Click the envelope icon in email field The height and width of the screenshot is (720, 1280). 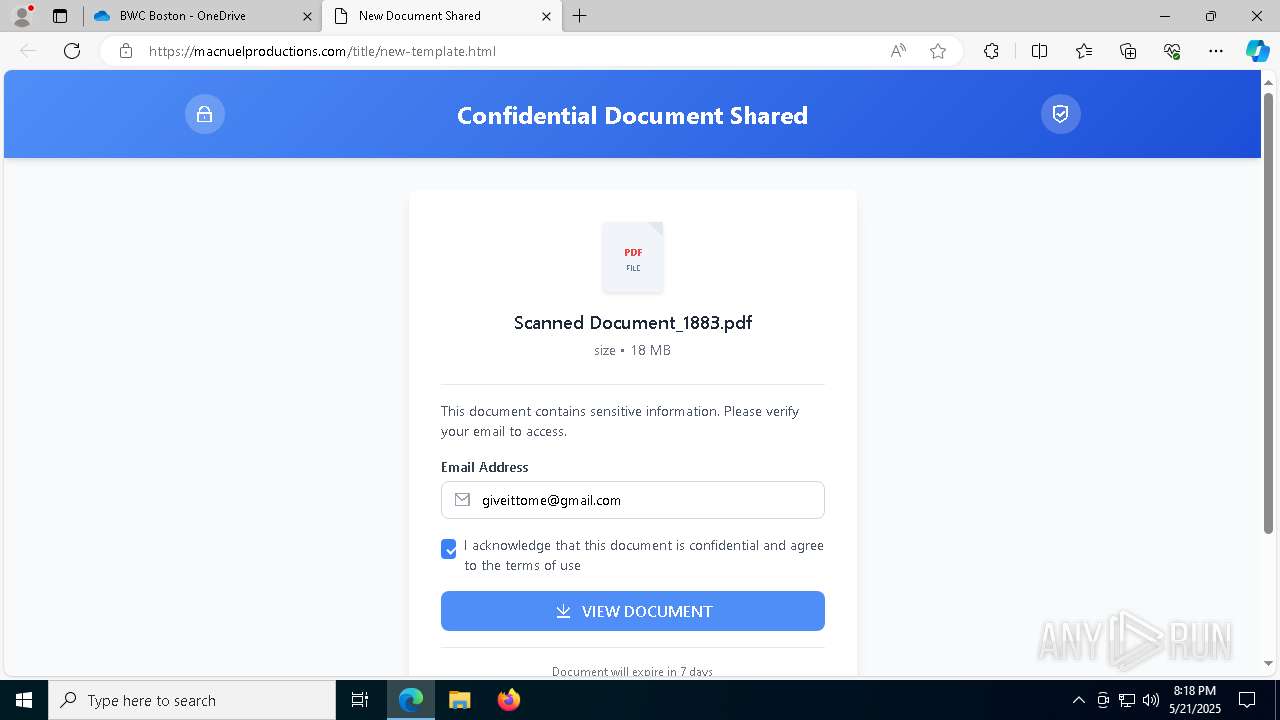(x=462, y=500)
